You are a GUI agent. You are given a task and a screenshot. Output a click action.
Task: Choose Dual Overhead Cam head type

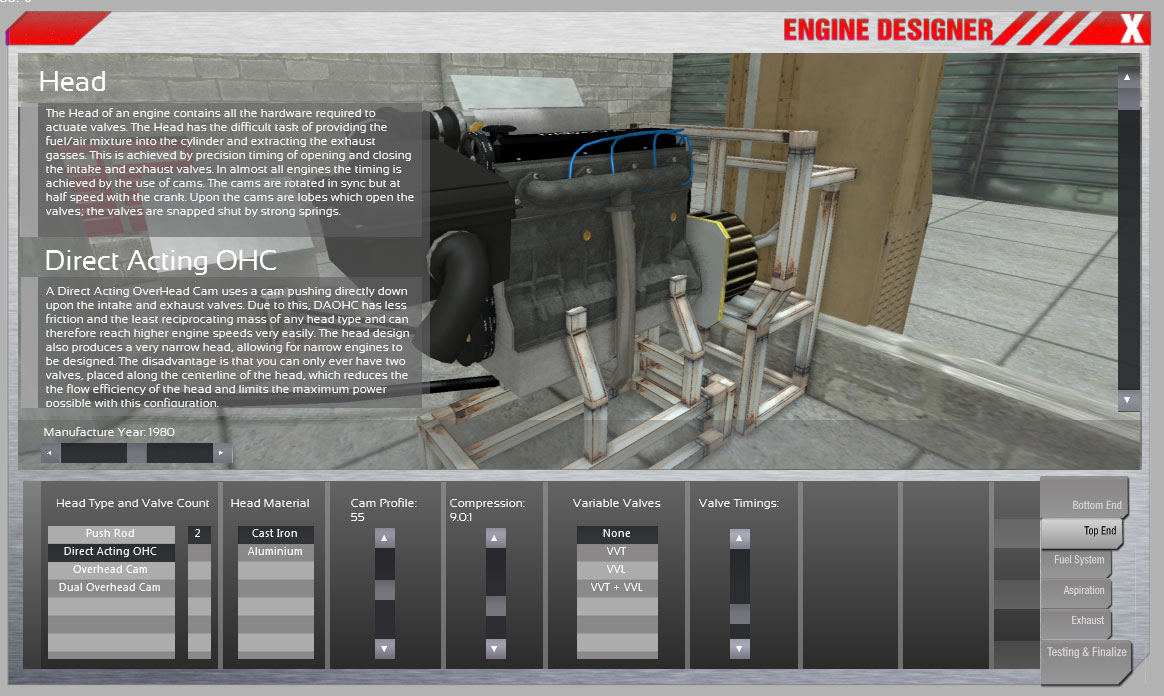[x=110, y=588]
